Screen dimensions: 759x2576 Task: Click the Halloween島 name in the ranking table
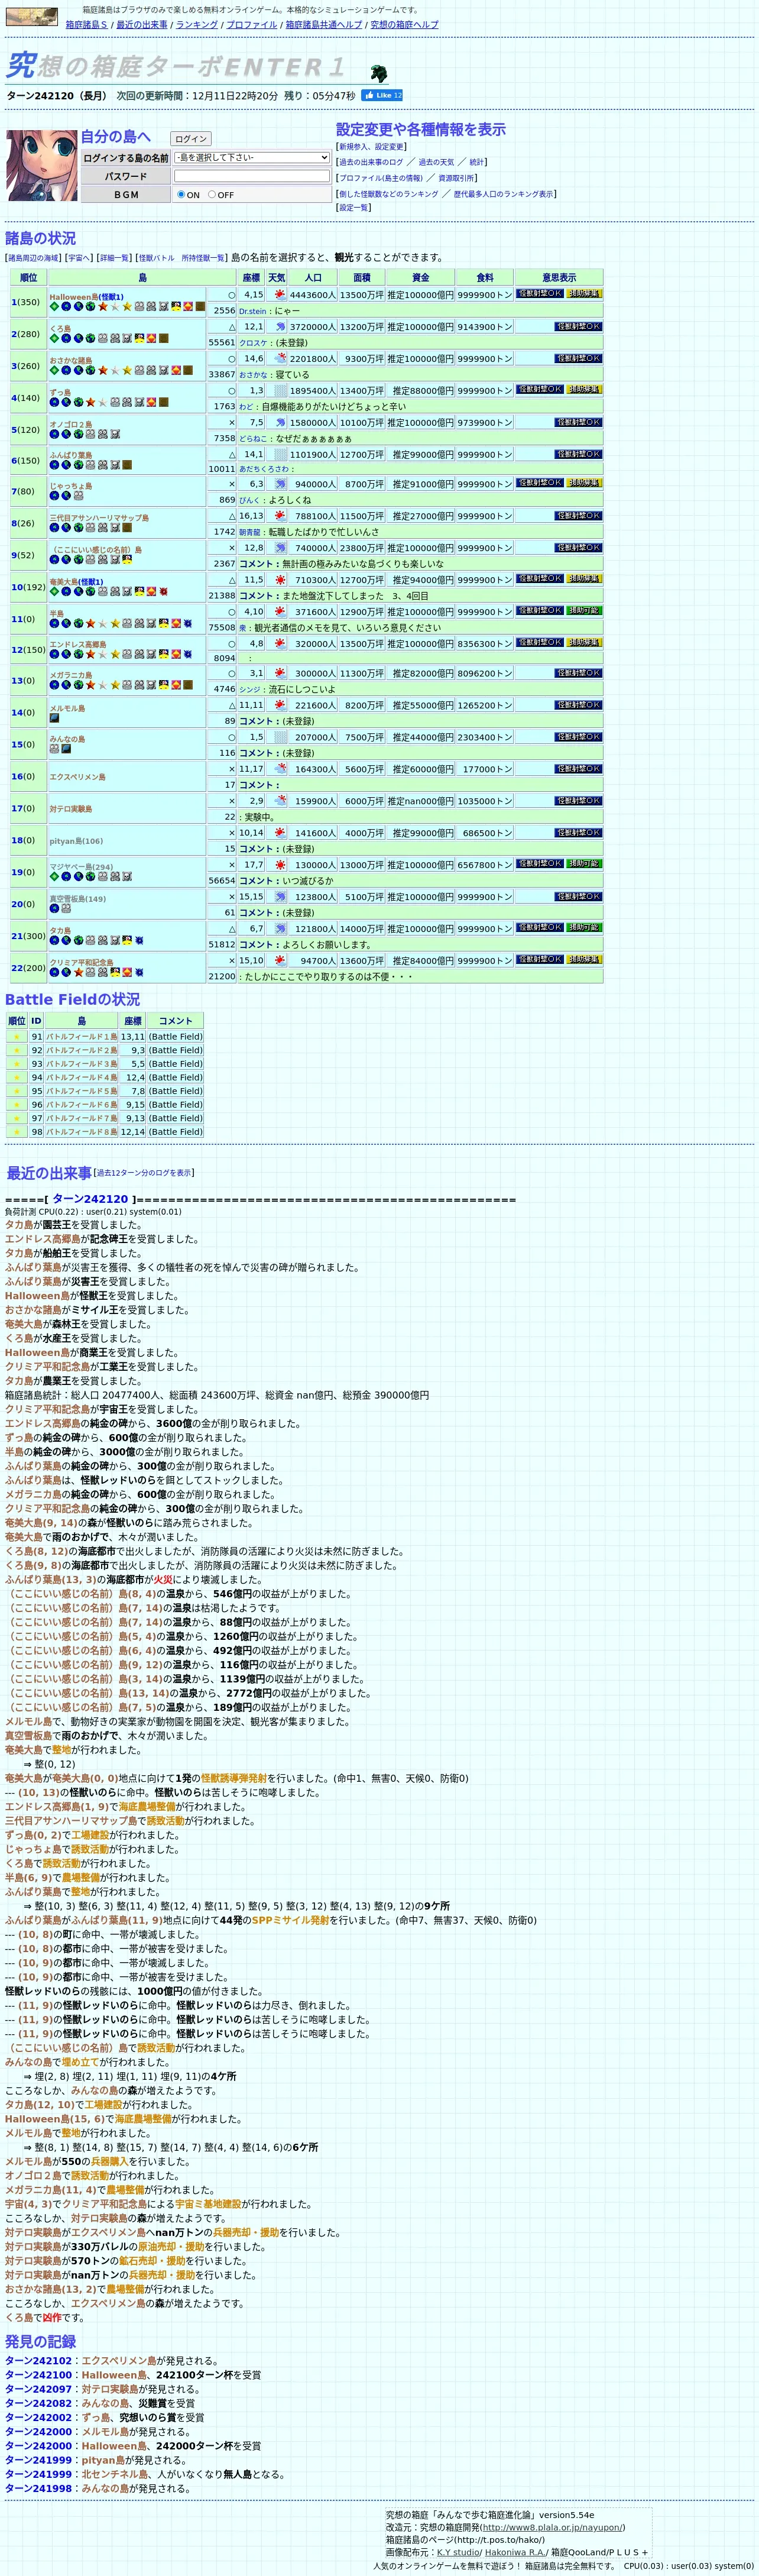[73, 297]
